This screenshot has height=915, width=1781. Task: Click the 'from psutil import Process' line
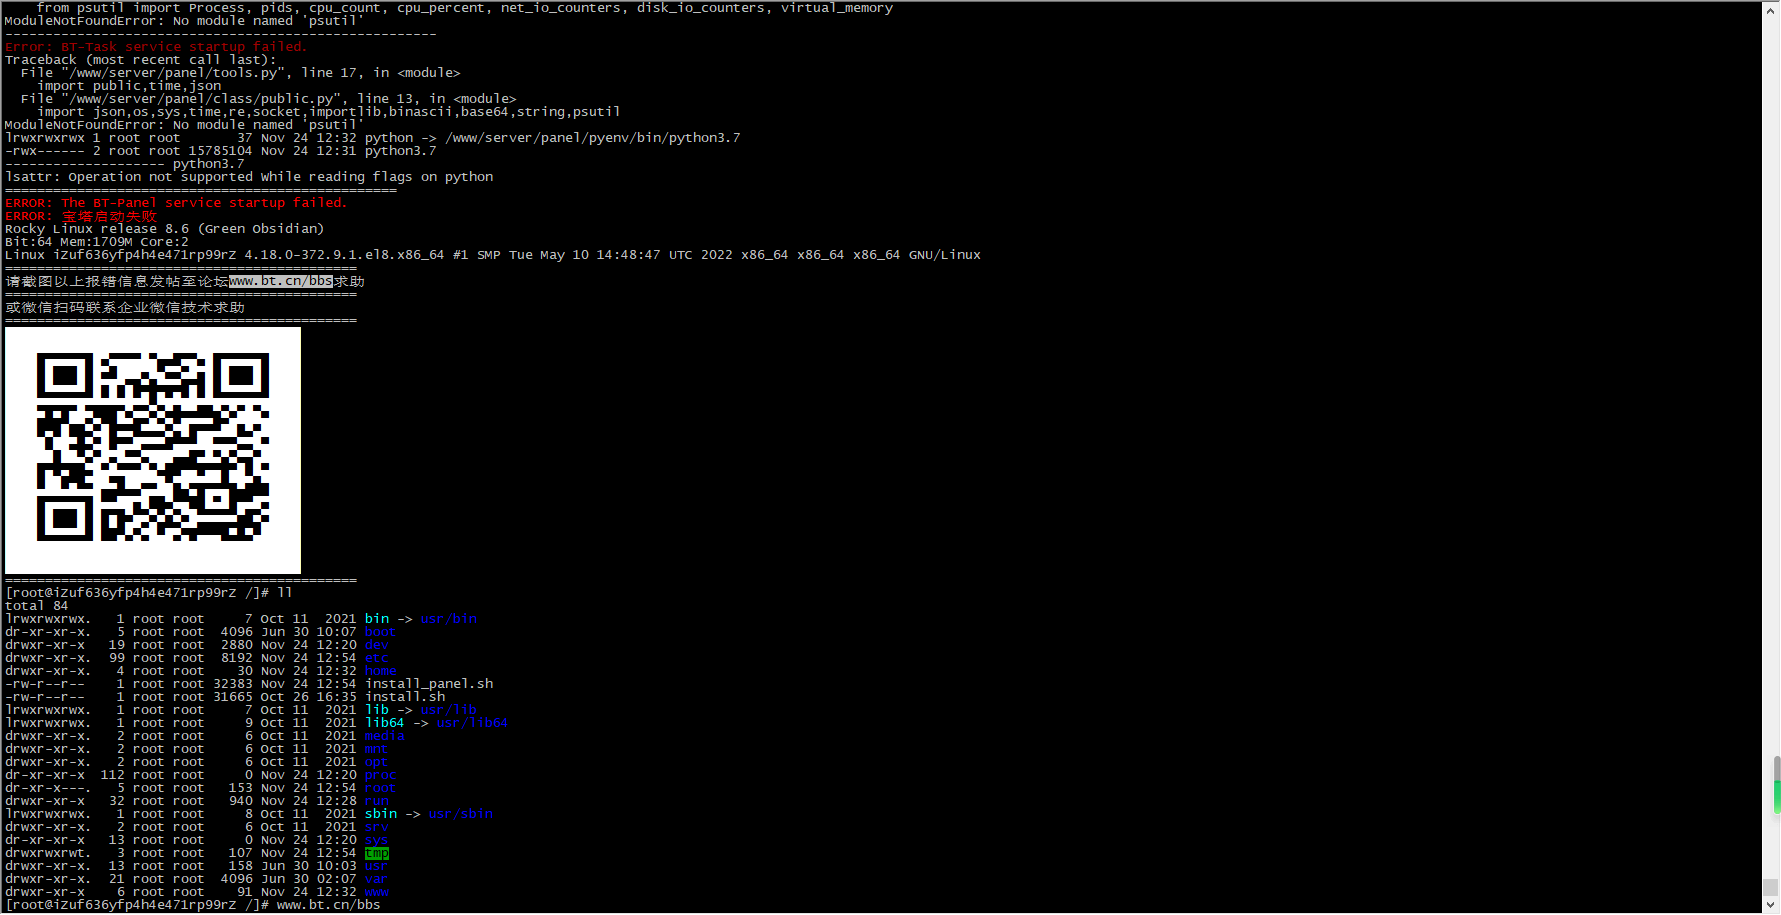pyautogui.click(x=465, y=8)
